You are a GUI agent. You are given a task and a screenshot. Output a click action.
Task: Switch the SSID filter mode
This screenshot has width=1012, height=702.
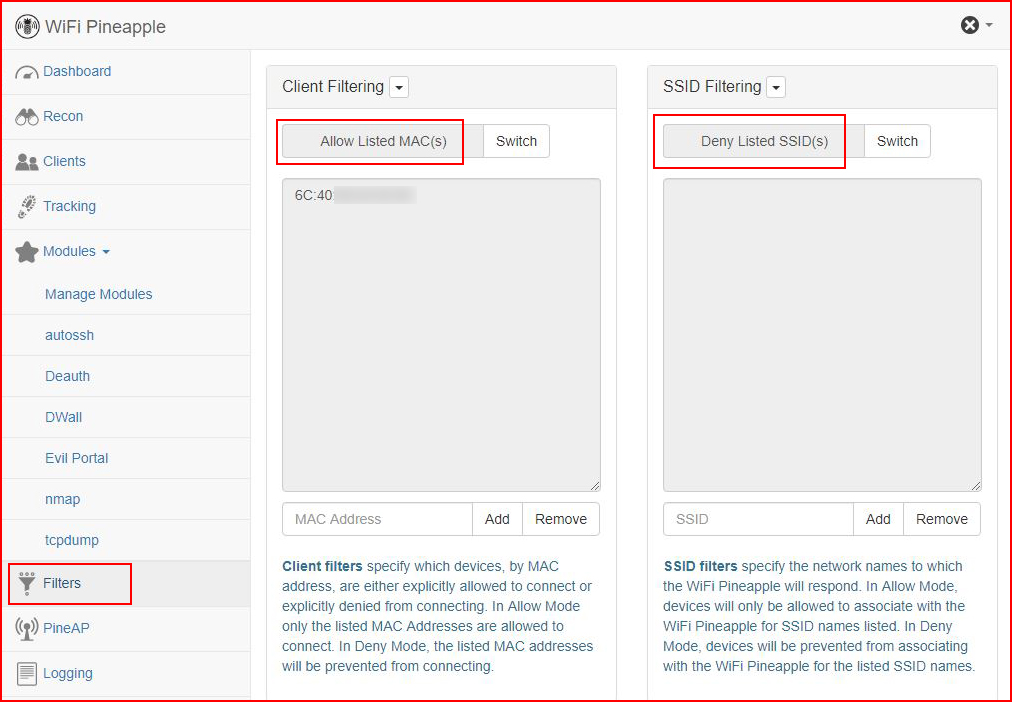(x=897, y=141)
